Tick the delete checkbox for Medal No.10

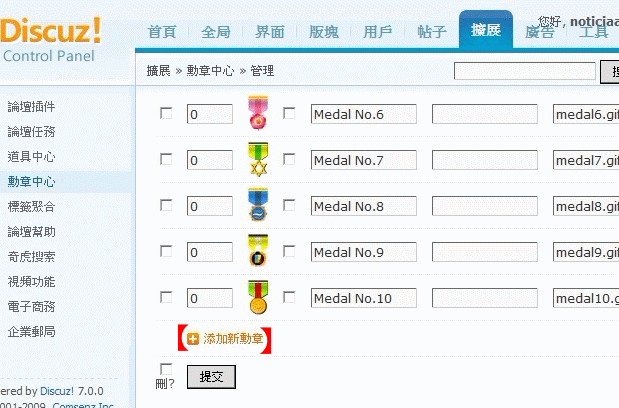pyautogui.click(x=166, y=297)
